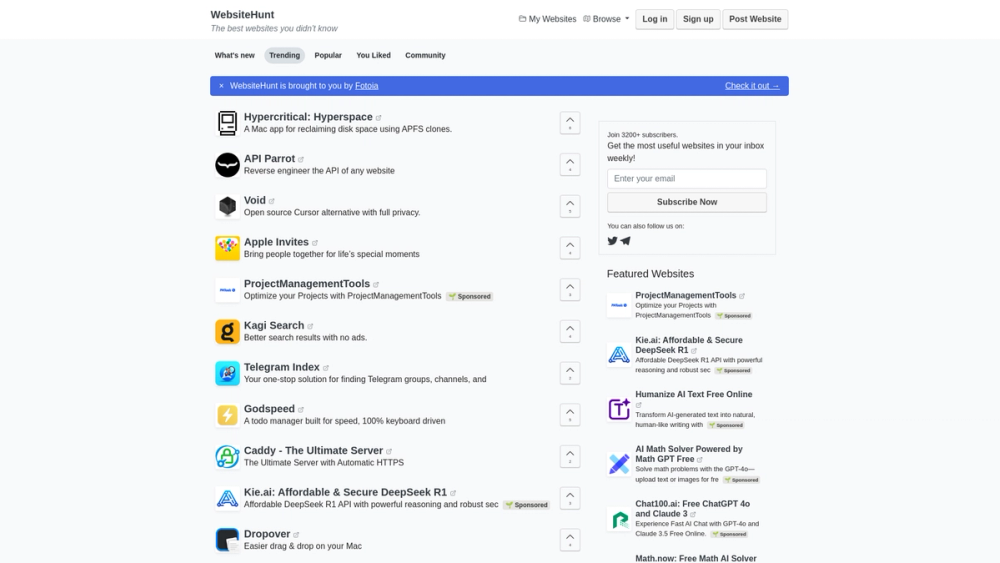
Task: Upvote Caddy - The Ultimate Server
Action: coord(570,457)
